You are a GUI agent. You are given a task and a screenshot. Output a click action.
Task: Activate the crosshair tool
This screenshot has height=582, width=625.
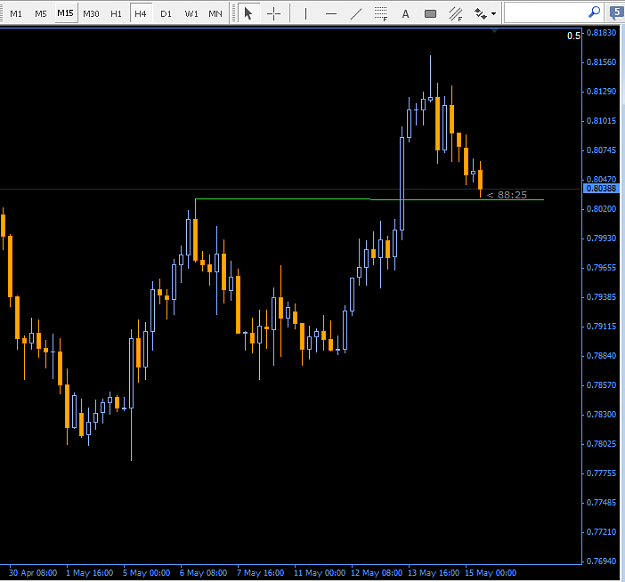274,14
